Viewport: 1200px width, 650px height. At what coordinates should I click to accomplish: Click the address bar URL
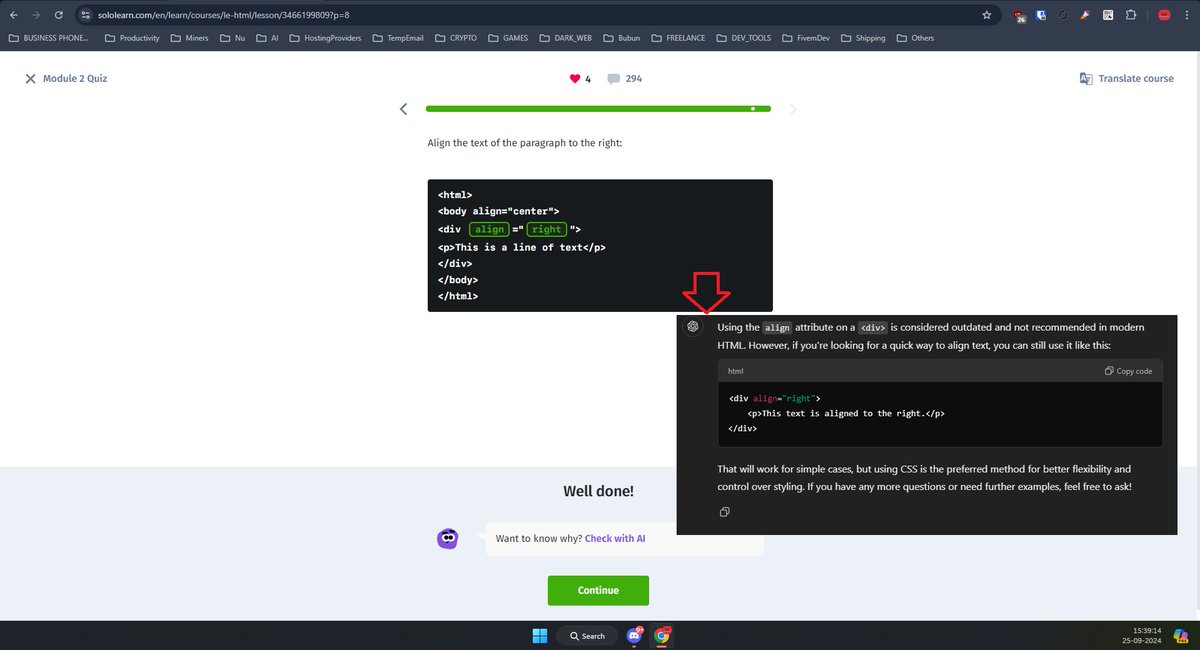pyautogui.click(x=223, y=15)
